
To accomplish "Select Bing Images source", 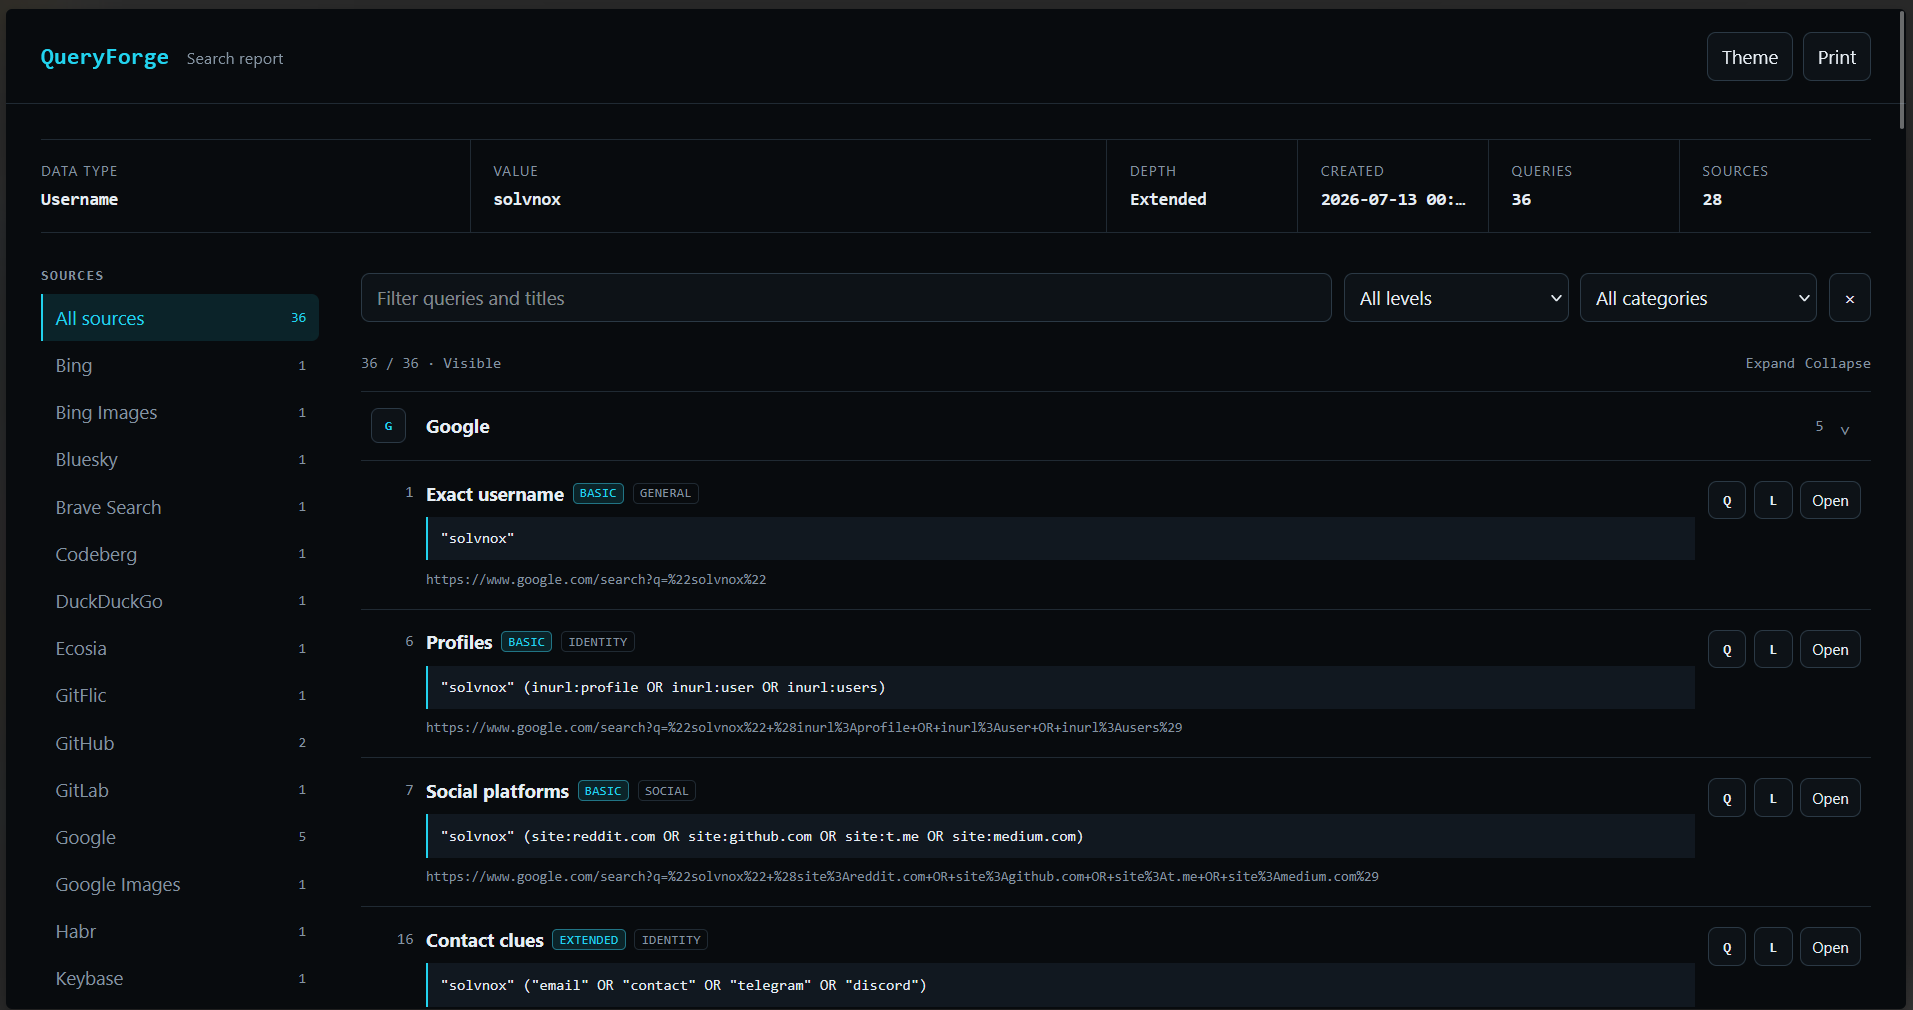I will pos(180,413).
